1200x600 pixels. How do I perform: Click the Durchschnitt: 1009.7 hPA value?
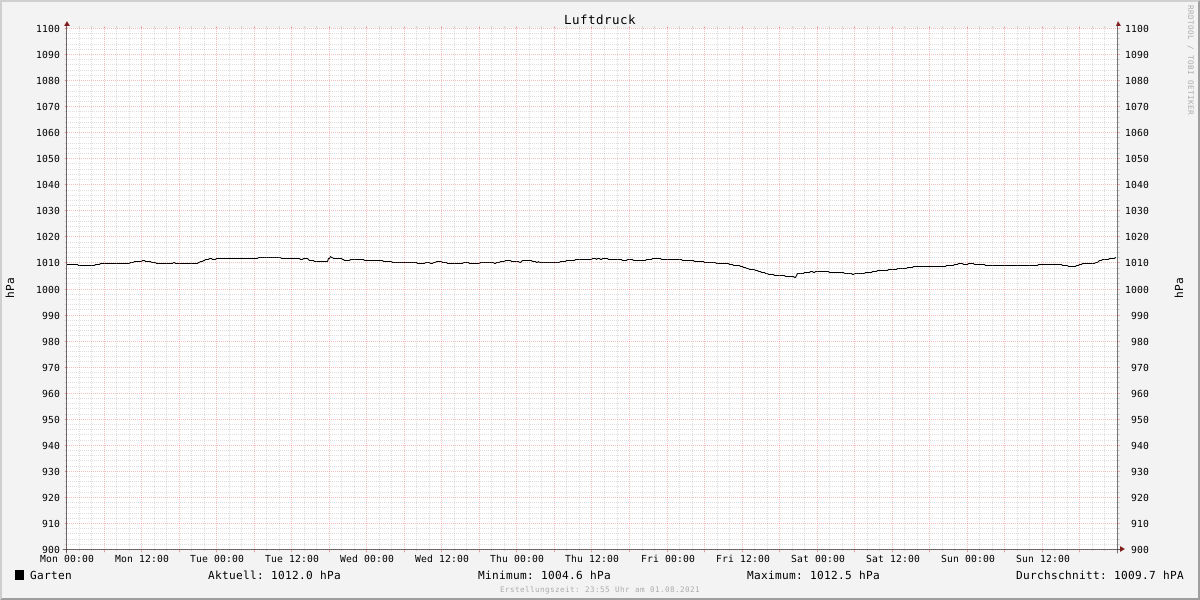point(1099,575)
